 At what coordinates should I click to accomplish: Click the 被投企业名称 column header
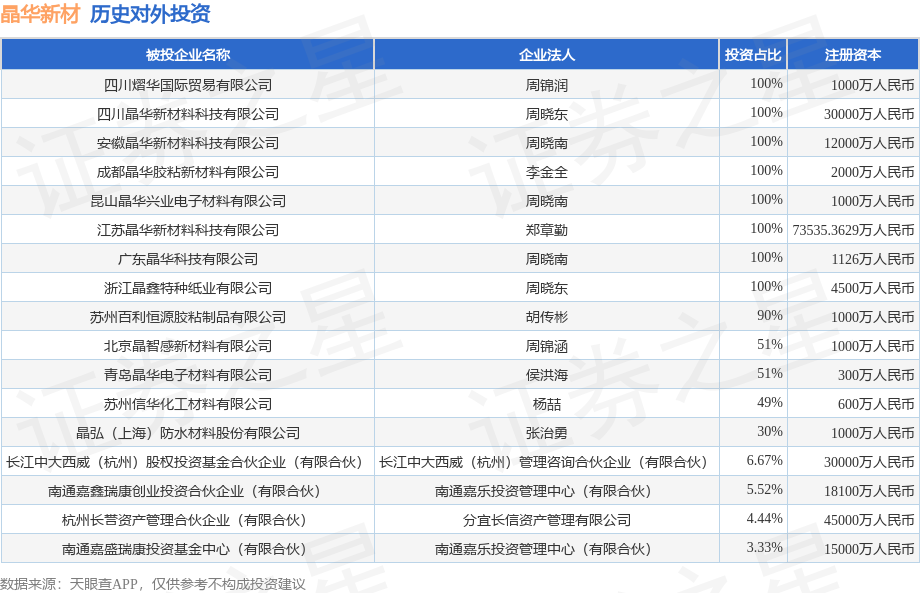[x=188, y=55]
